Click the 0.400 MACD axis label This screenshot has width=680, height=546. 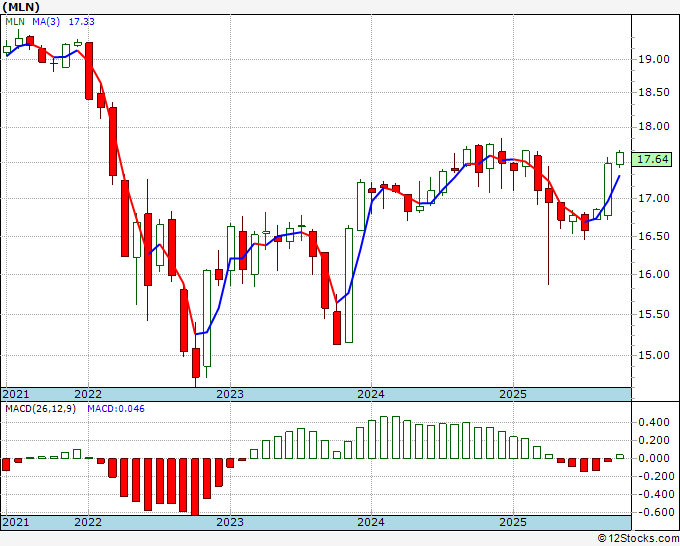(654, 422)
